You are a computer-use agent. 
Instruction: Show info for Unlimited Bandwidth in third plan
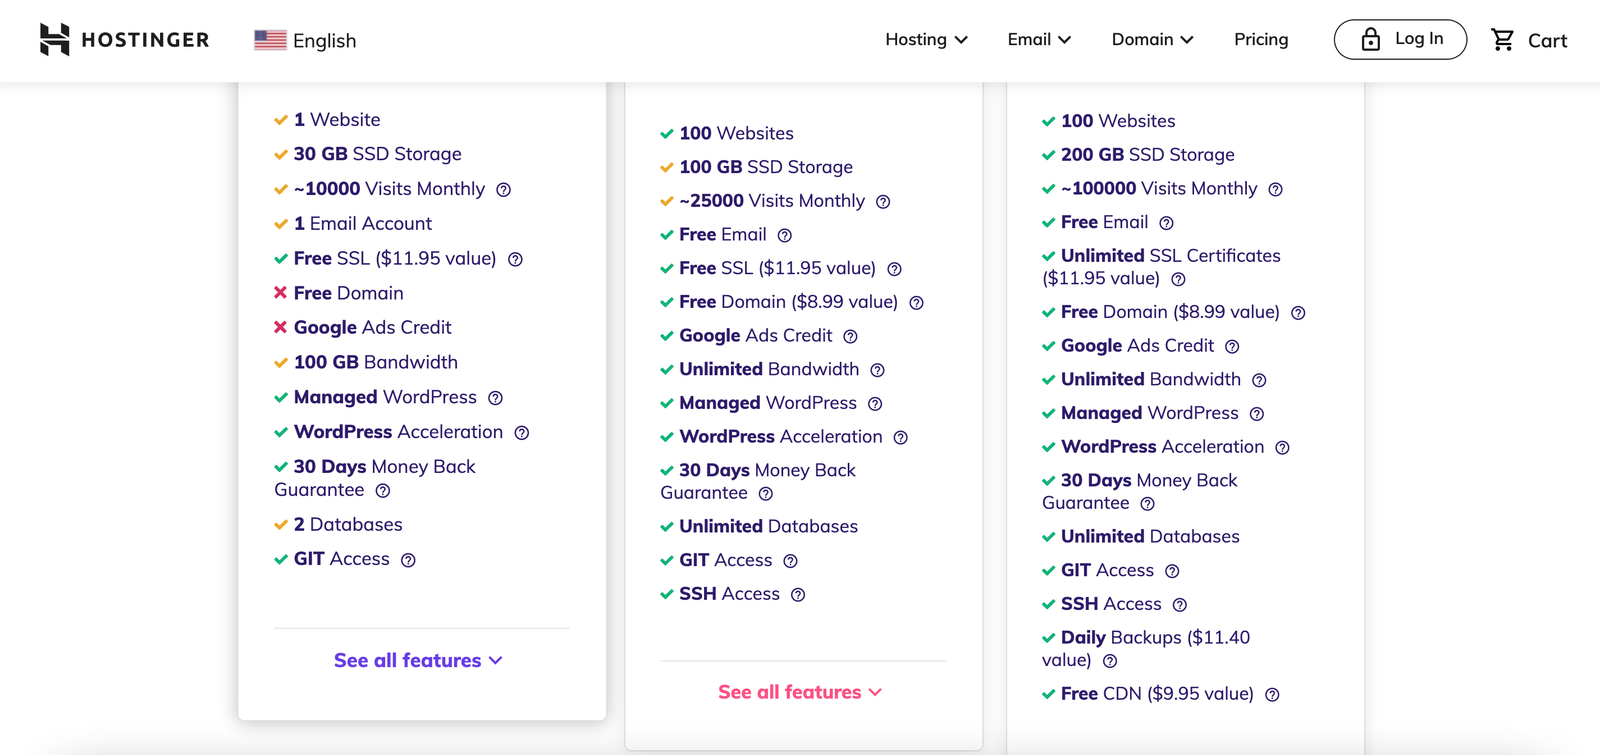click(x=1259, y=381)
